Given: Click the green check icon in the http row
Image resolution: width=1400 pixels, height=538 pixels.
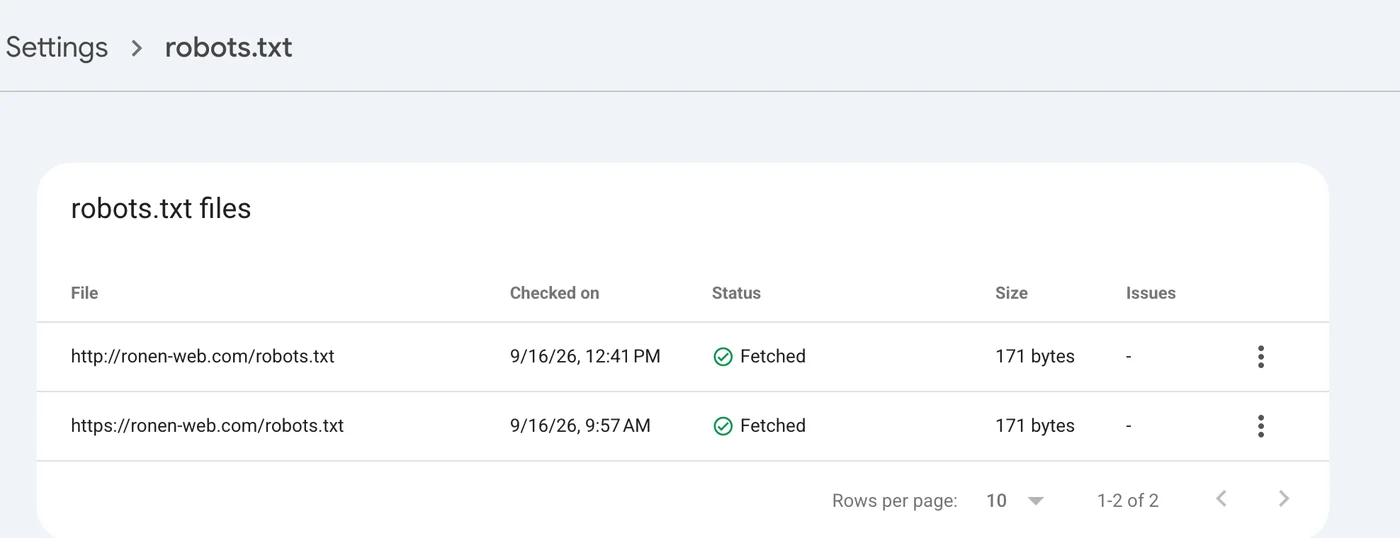Looking at the screenshot, I should pos(723,357).
